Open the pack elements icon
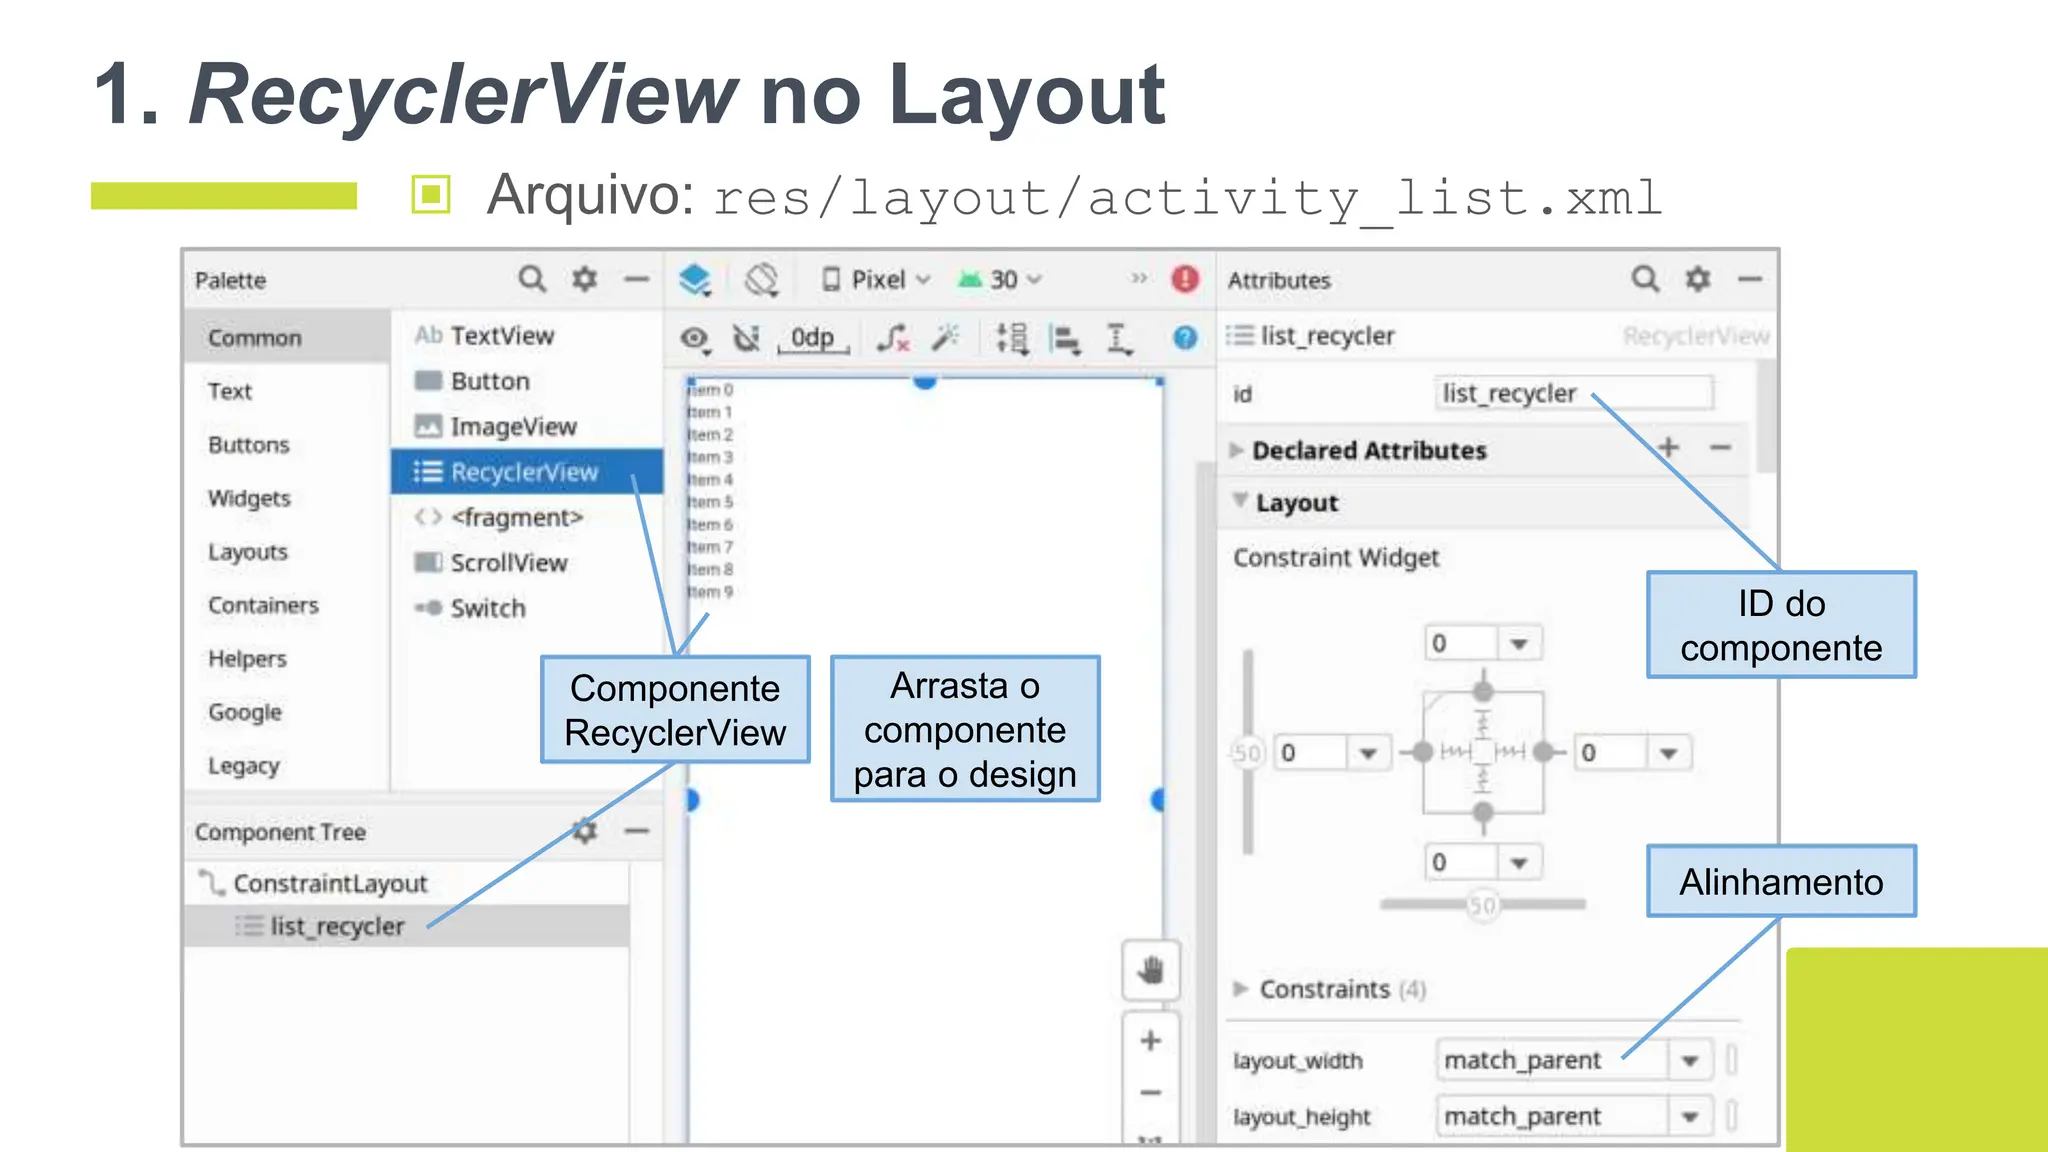2048x1152 pixels. point(1012,339)
